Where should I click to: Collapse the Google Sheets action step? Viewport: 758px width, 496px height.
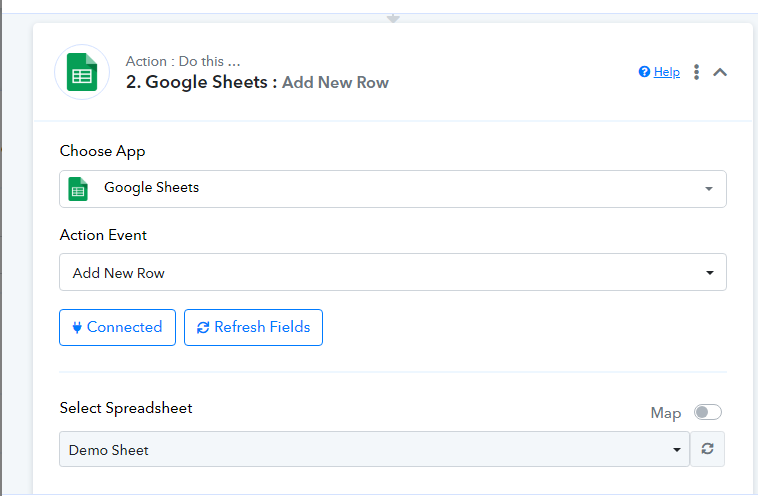[720, 72]
